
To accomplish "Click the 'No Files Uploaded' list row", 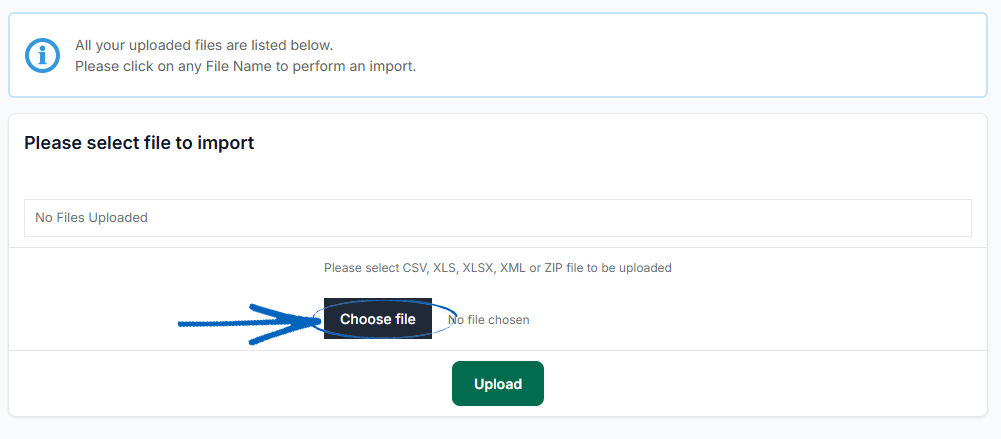I will tap(498, 218).
